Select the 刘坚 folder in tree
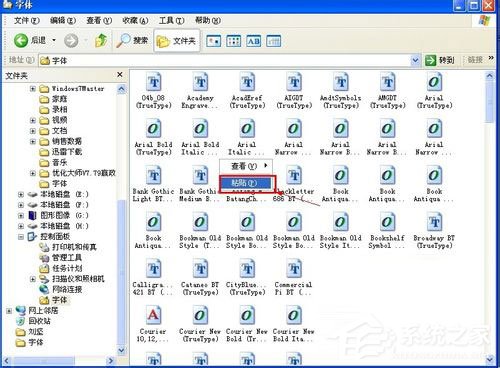Screen dimensions: 500x368 click(x=30, y=332)
